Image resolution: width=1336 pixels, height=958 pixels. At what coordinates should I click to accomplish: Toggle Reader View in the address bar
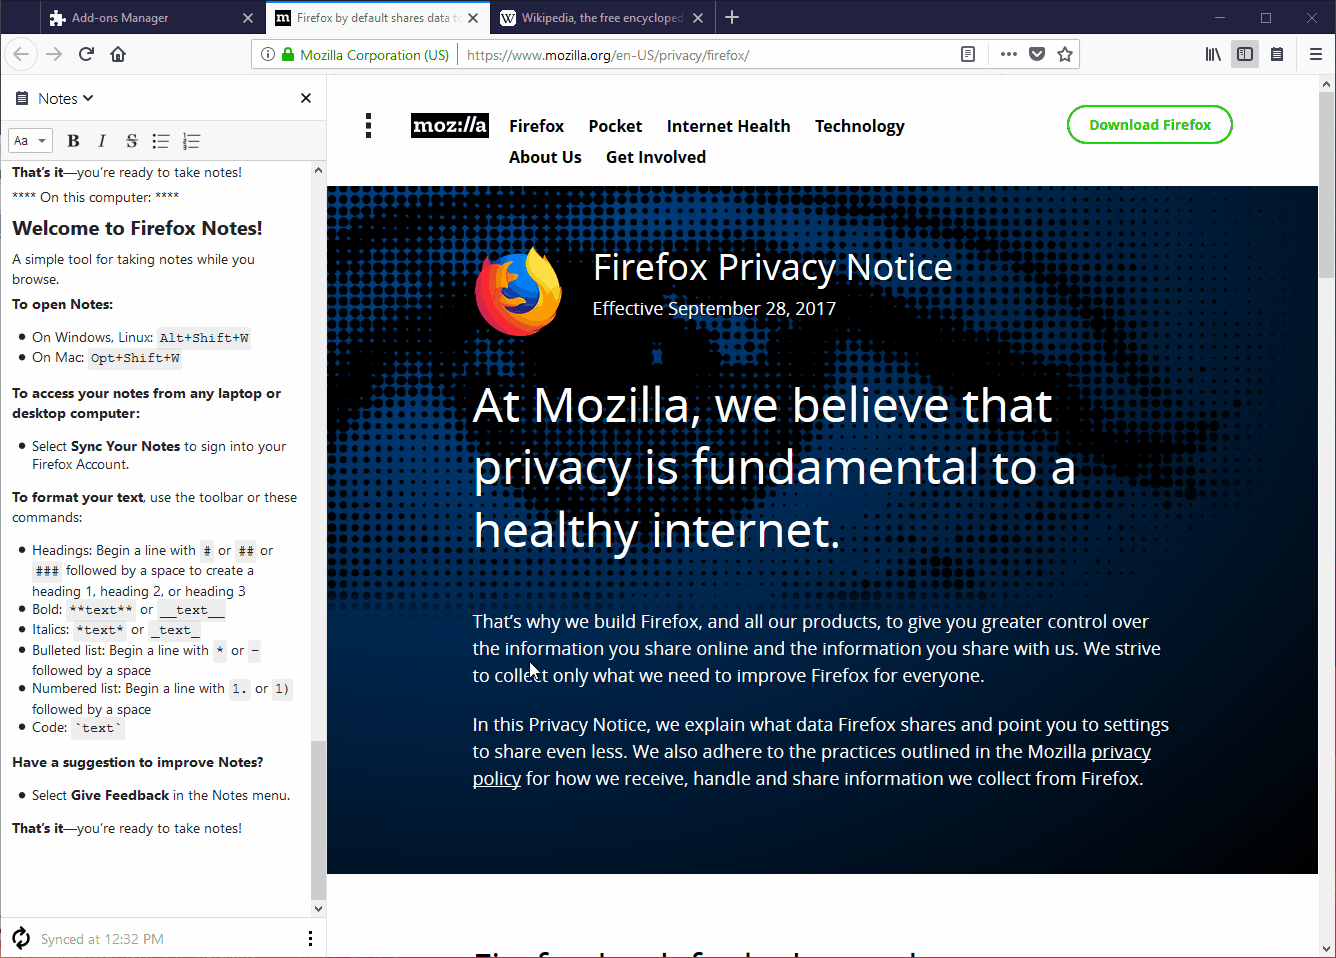tap(968, 54)
